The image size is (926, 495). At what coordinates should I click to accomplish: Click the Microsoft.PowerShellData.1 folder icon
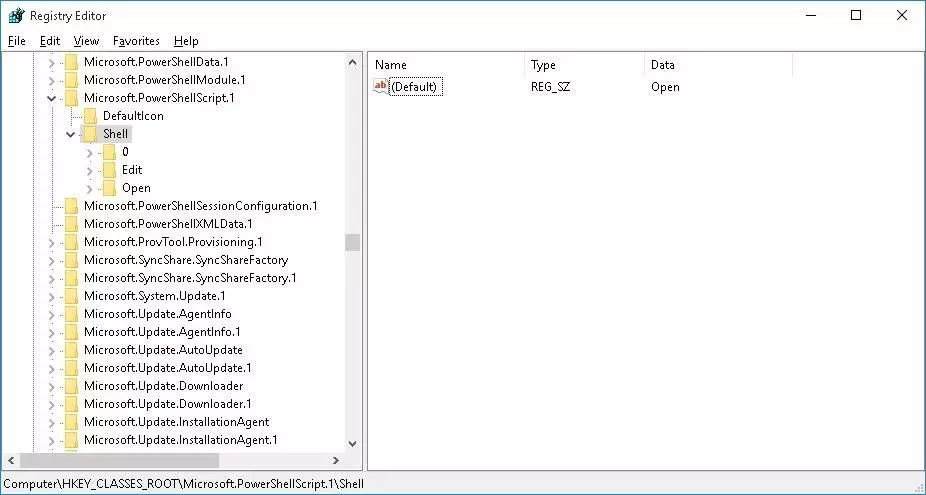pyautogui.click(x=71, y=62)
